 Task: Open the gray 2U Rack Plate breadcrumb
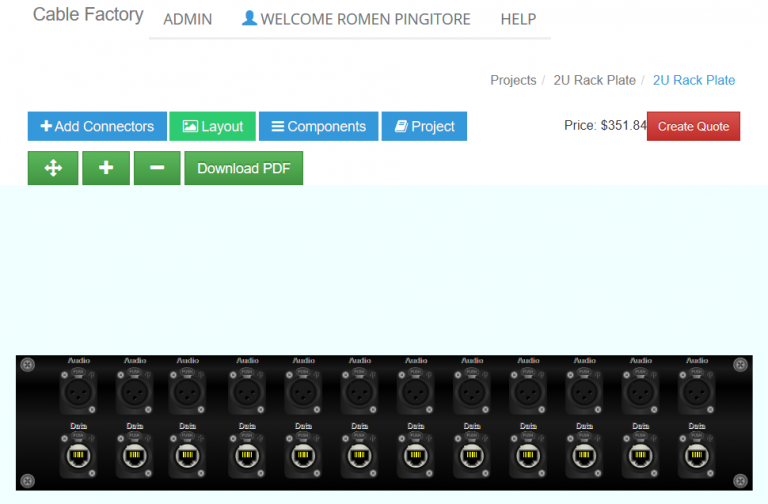595,80
